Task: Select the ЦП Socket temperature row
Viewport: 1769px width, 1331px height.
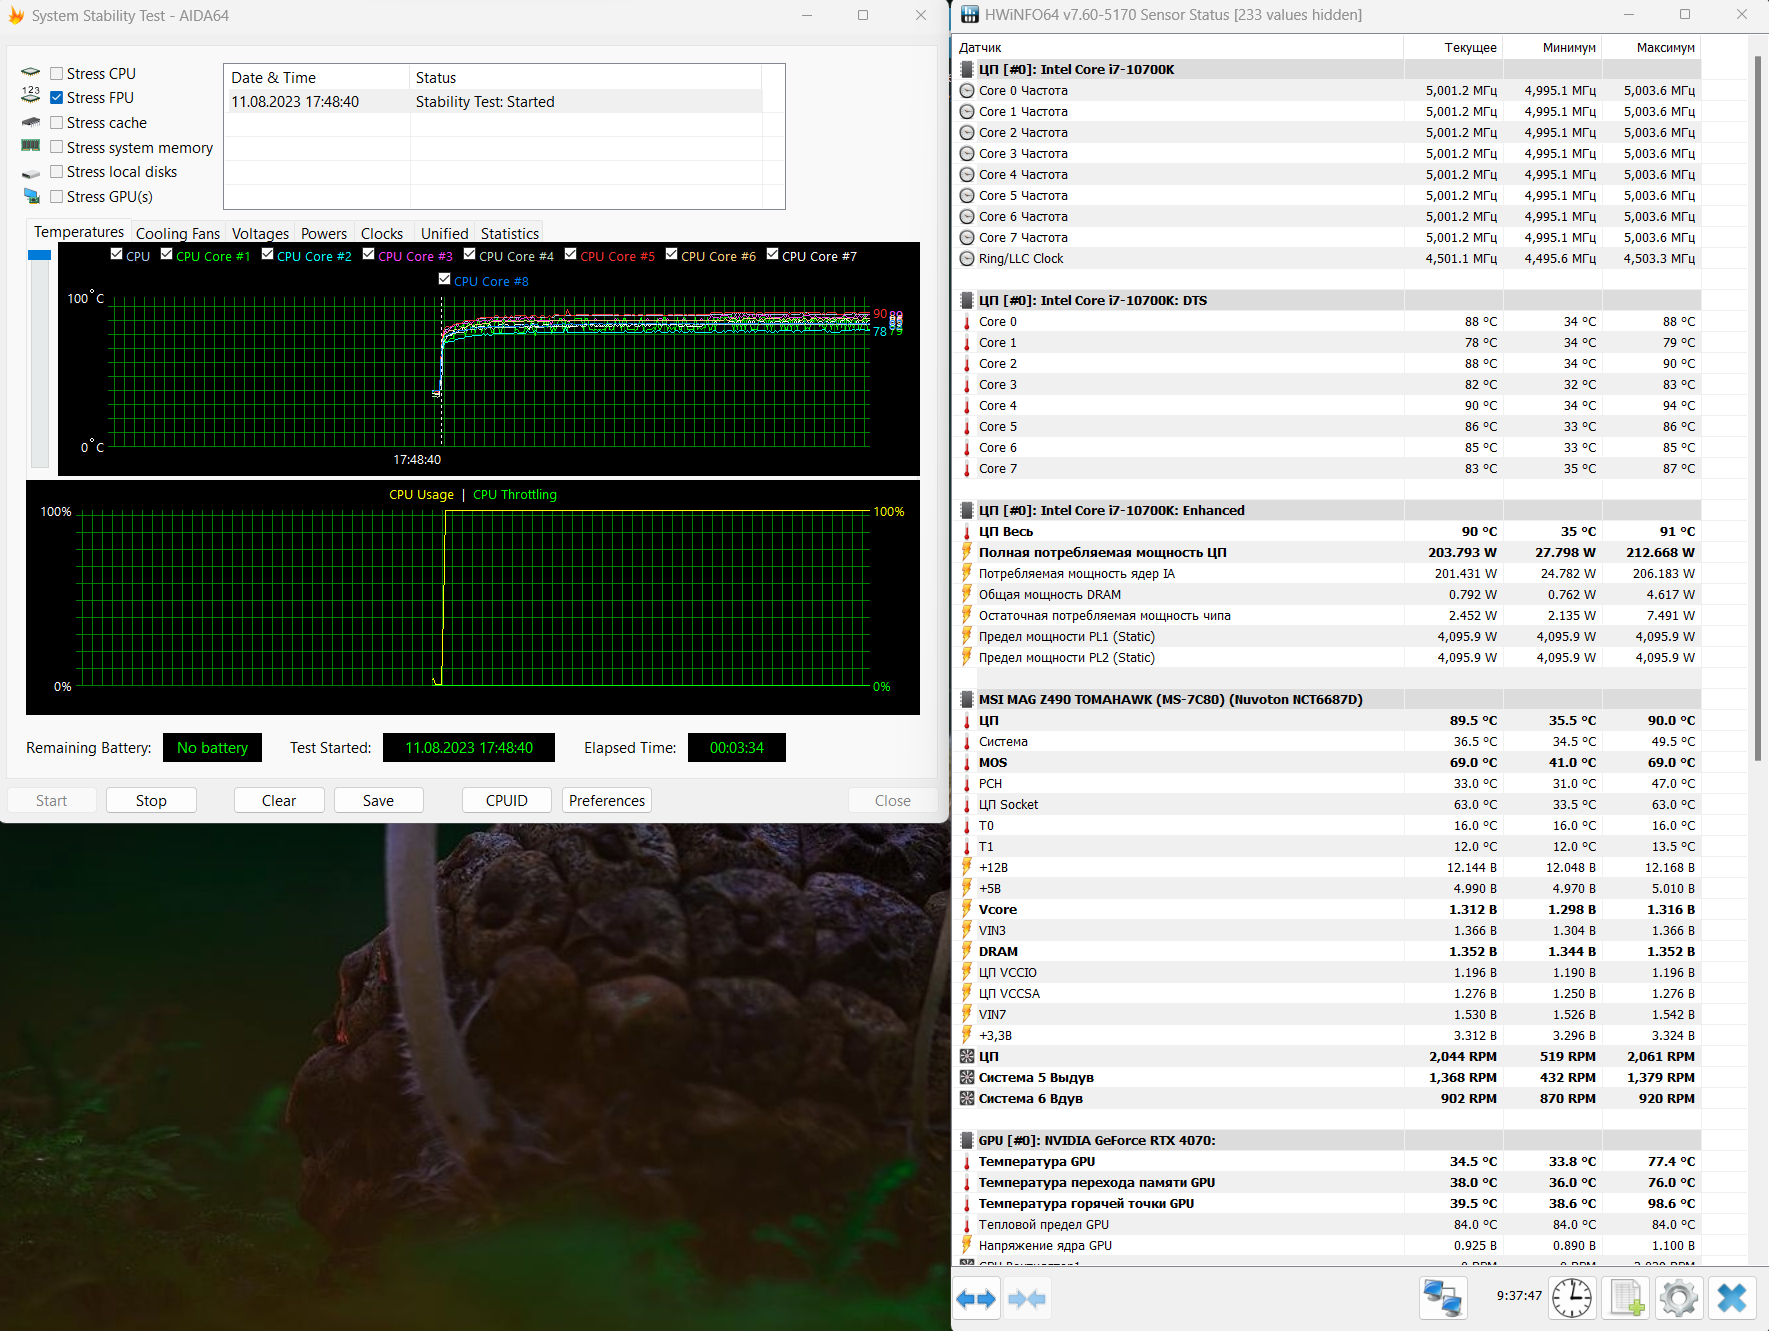Action: click(1327, 804)
